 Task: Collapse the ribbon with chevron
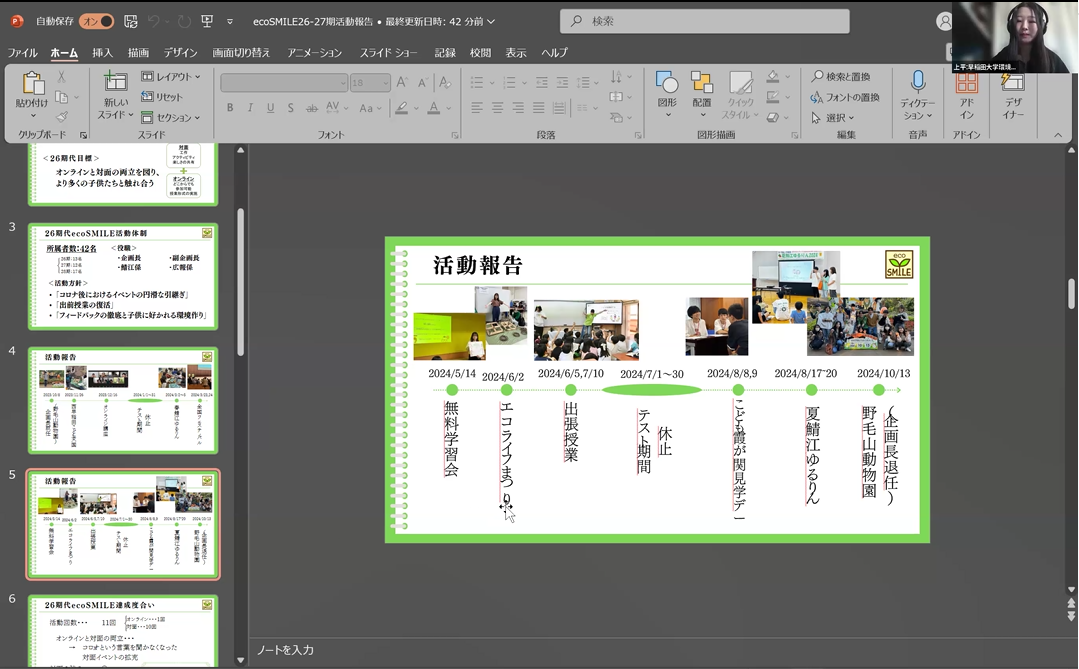(x=1058, y=135)
